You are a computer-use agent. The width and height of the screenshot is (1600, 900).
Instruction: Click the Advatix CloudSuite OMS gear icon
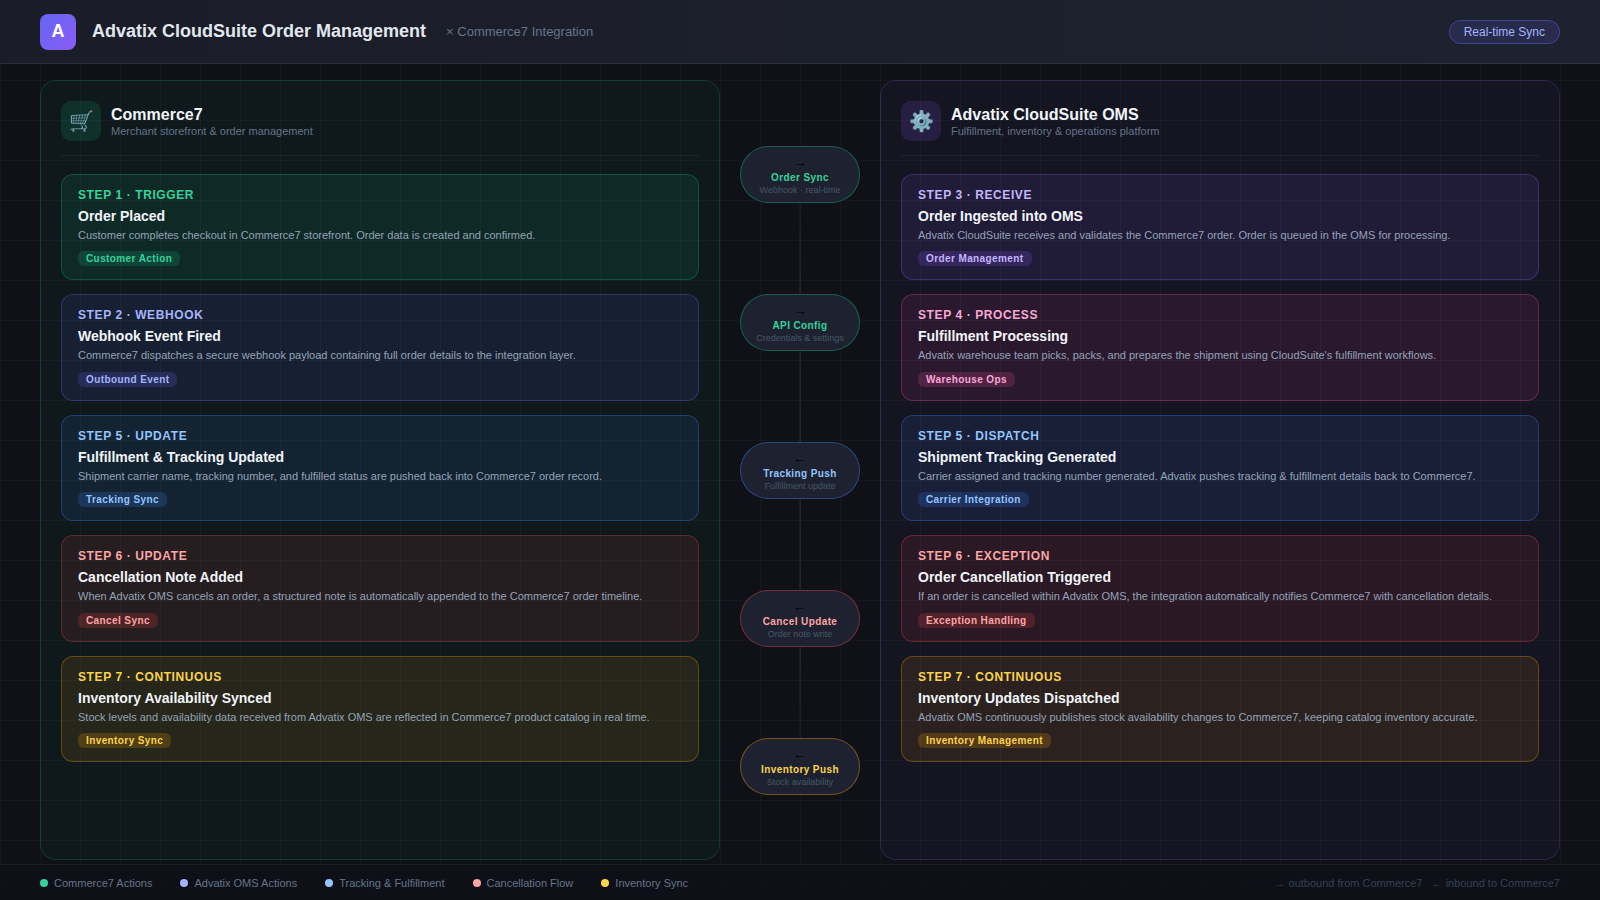pos(921,121)
